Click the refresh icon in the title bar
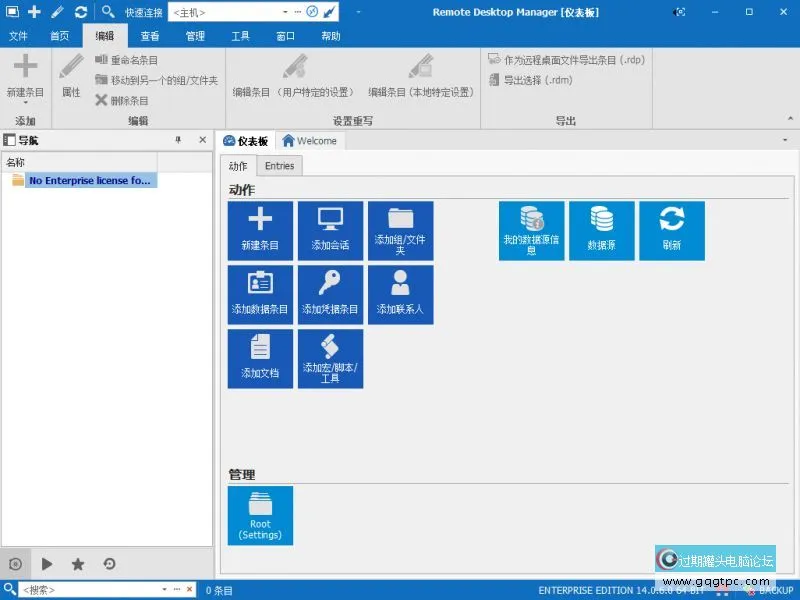 (x=81, y=12)
